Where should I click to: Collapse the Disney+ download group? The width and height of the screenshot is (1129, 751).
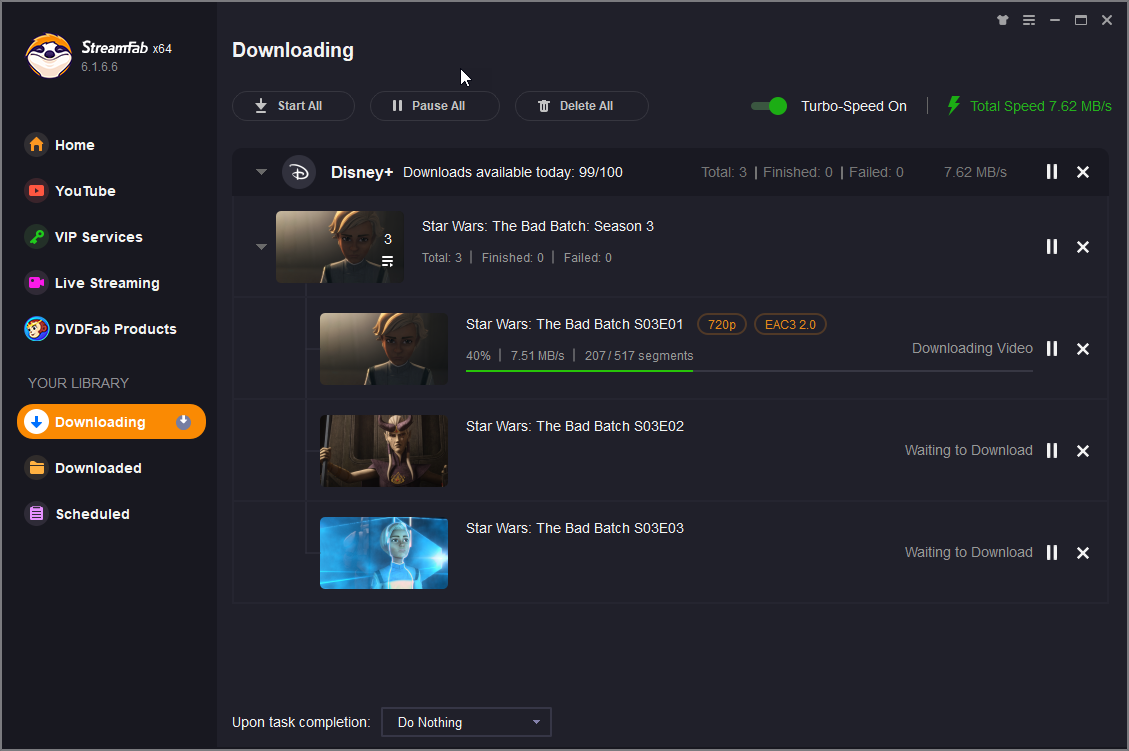261,172
